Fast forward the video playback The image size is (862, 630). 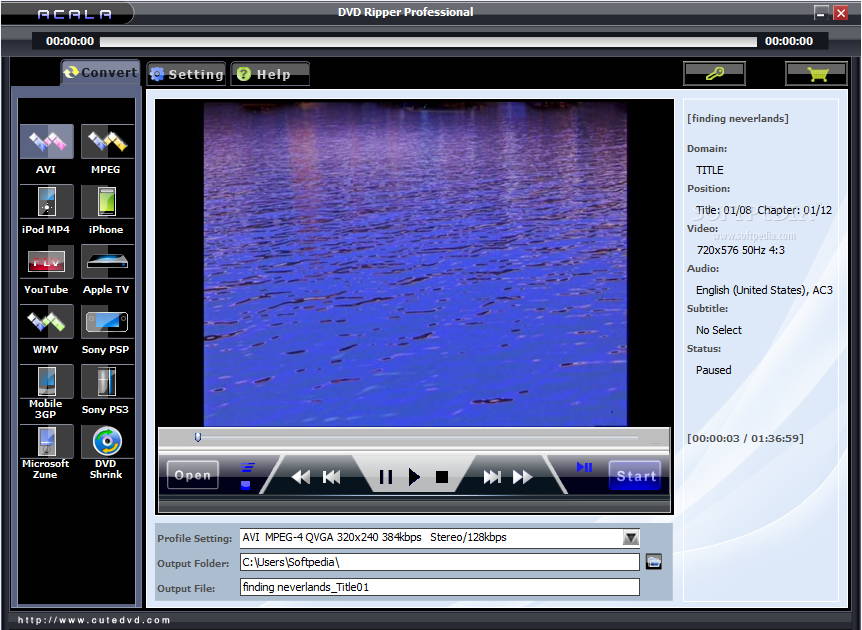[522, 477]
